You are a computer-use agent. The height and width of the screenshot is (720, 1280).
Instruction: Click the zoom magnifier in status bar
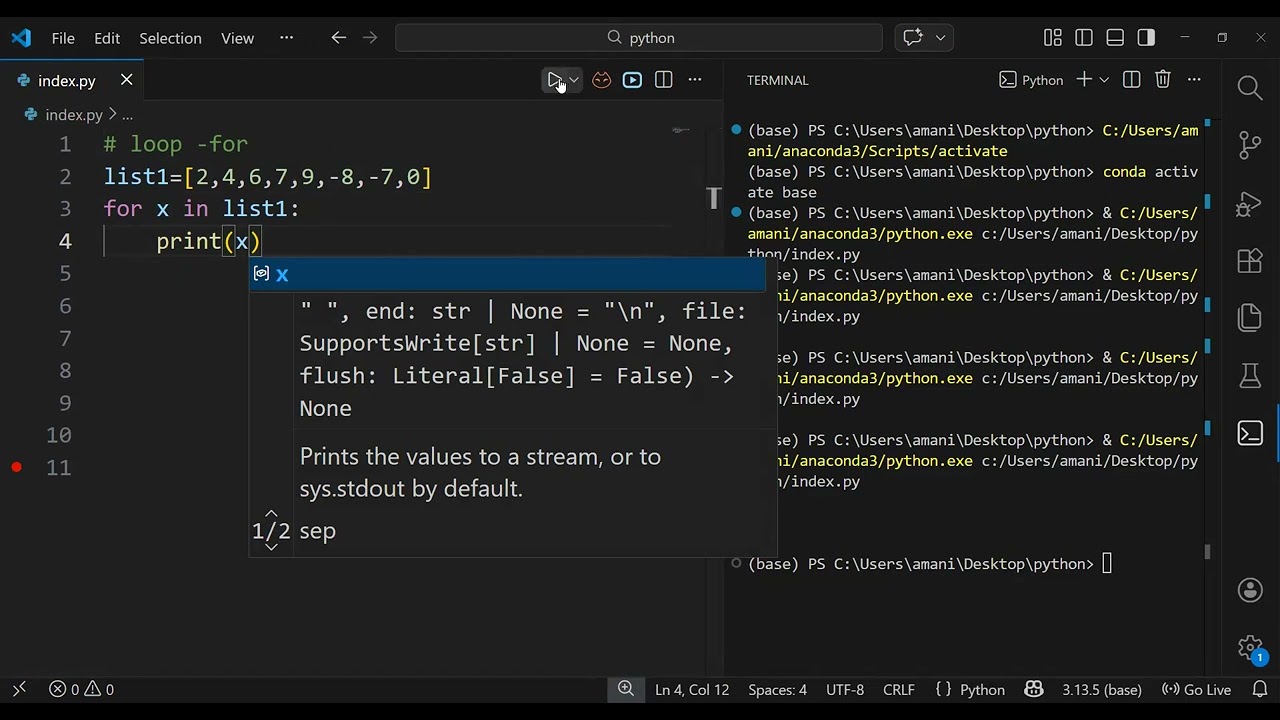click(x=626, y=689)
